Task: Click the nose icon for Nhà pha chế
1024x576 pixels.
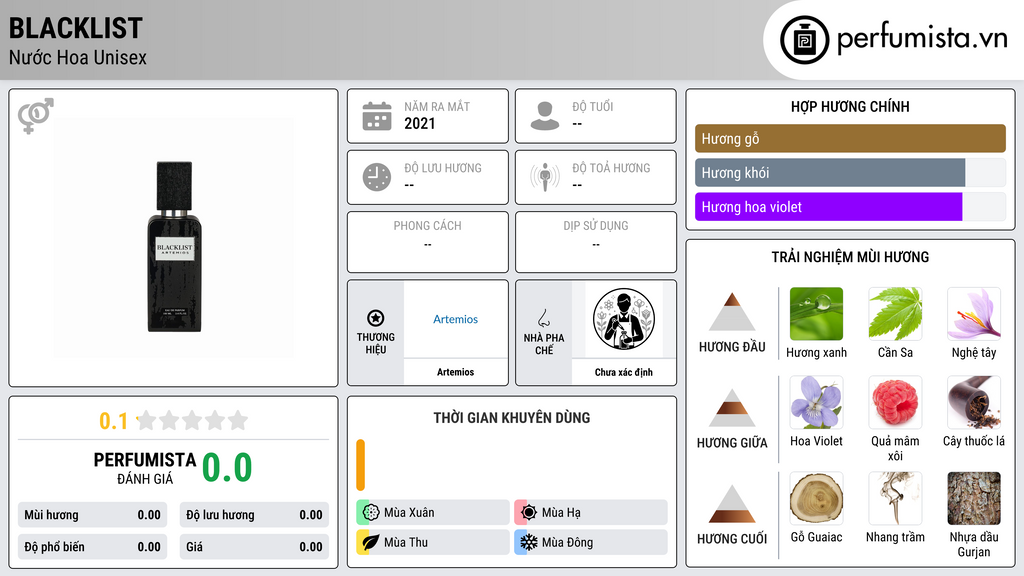Action: [543, 318]
